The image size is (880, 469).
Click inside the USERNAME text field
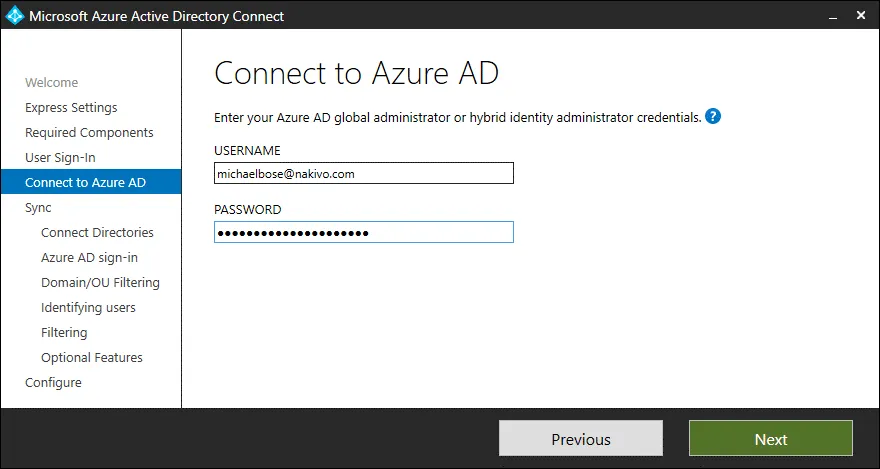click(363, 174)
